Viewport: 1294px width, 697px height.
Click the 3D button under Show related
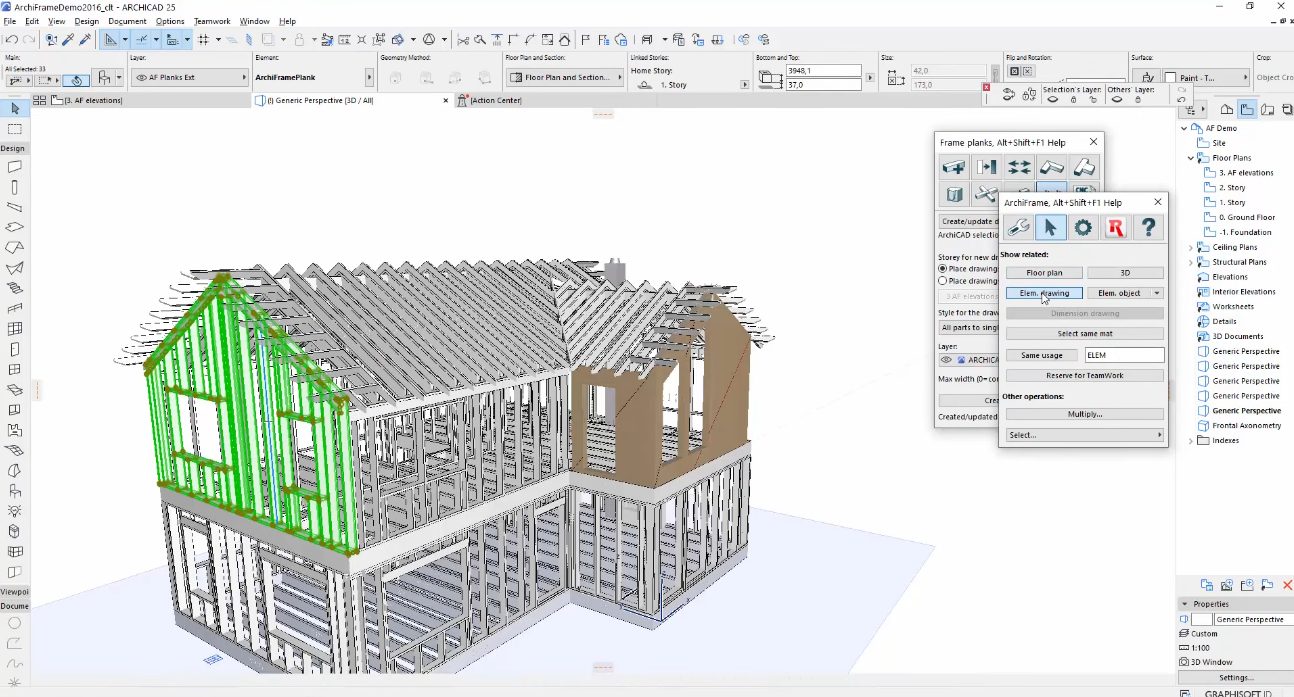click(x=1125, y=273)
